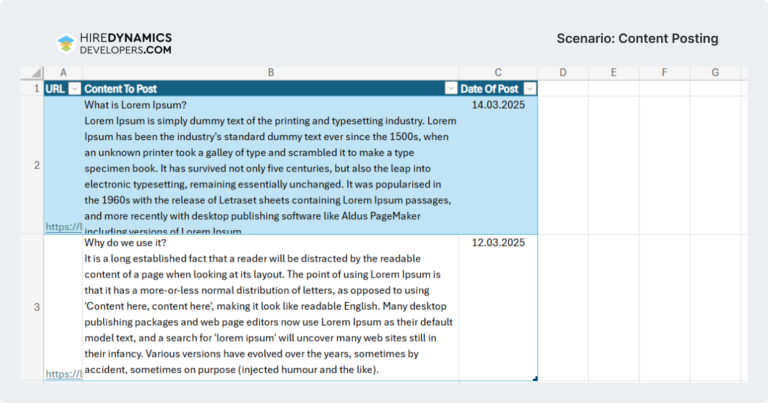Open the https link in row 3
The image size is (768, 403).
[x=63, y=374]
